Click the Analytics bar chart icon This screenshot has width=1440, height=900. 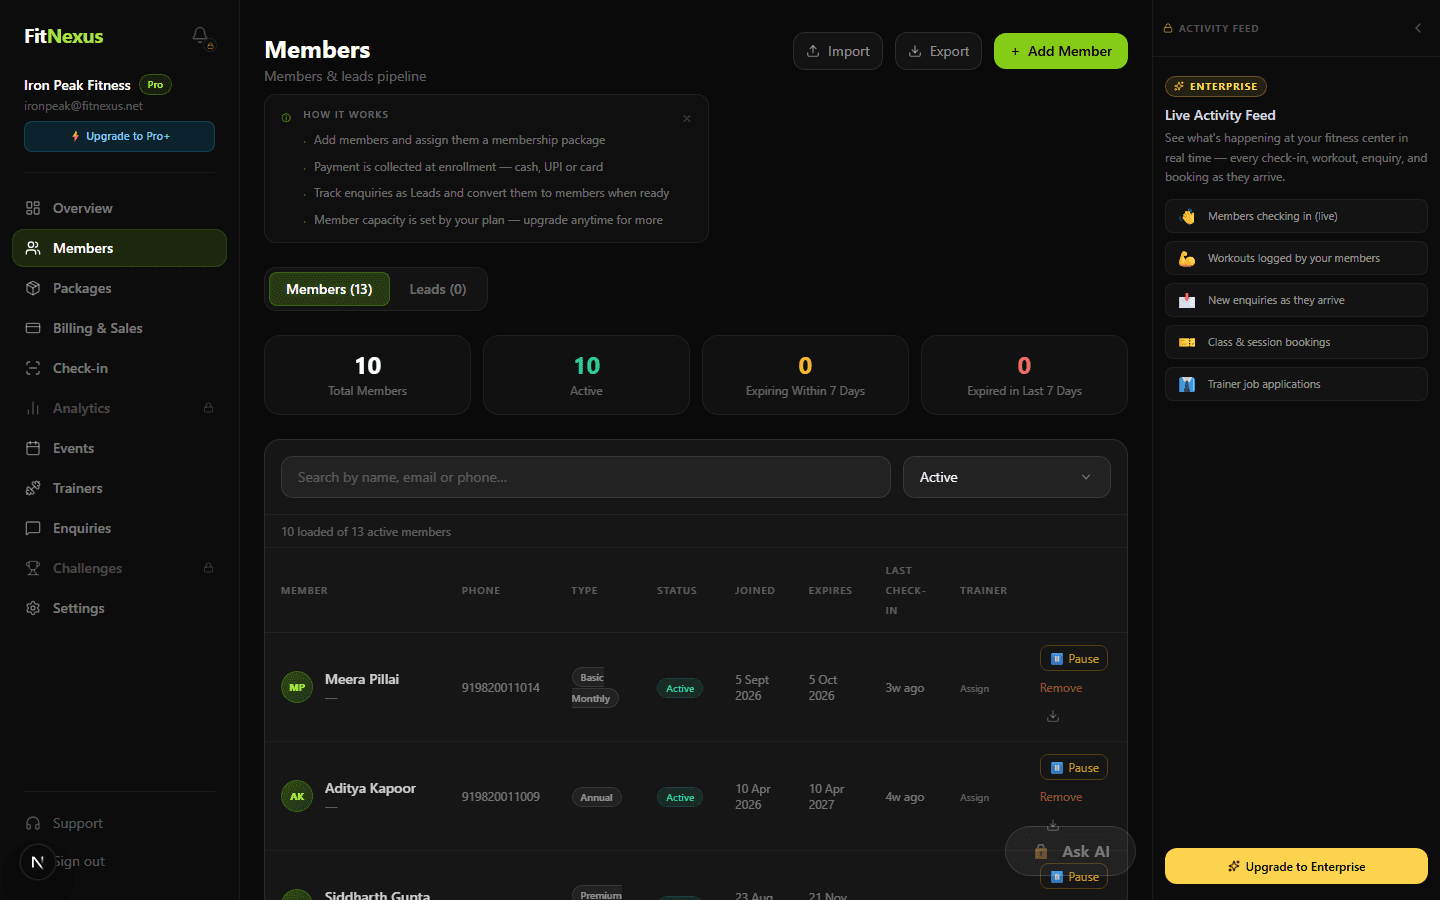point(33,408)
